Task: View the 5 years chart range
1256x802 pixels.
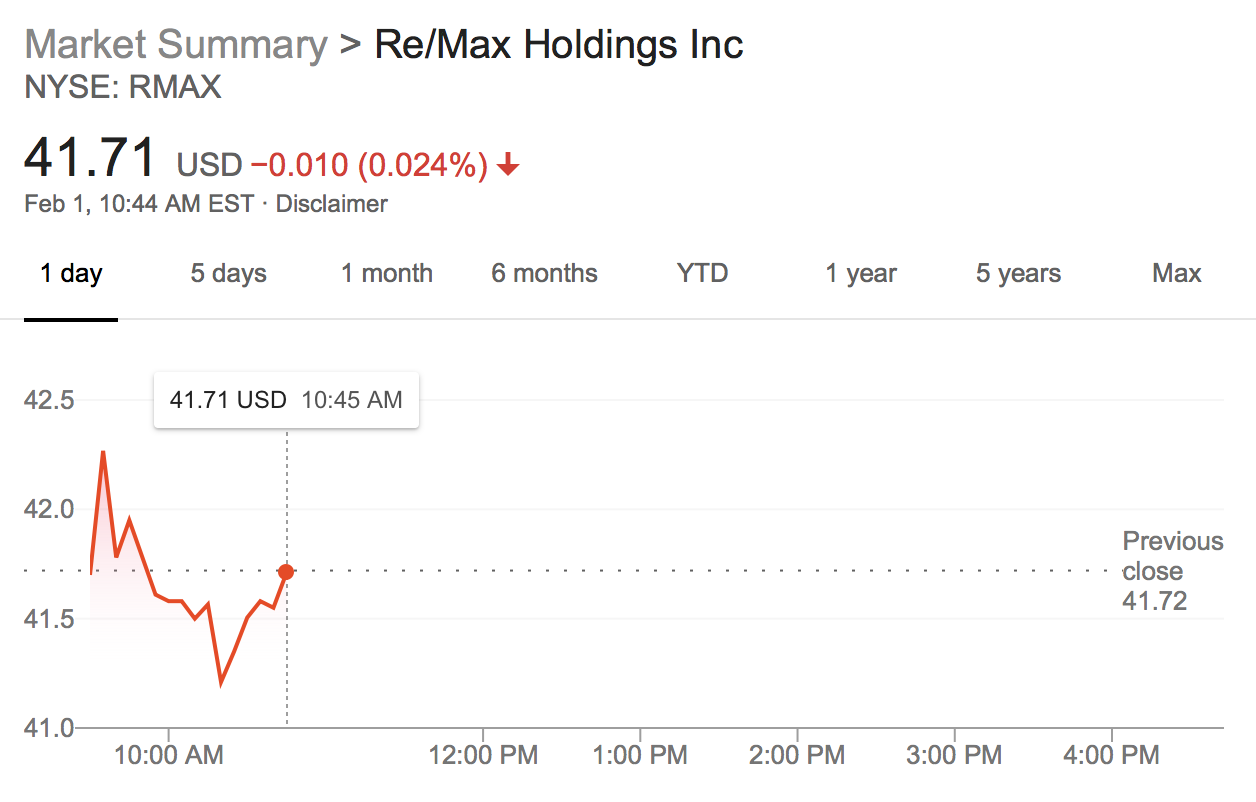Action: [x=1018, y=273]
